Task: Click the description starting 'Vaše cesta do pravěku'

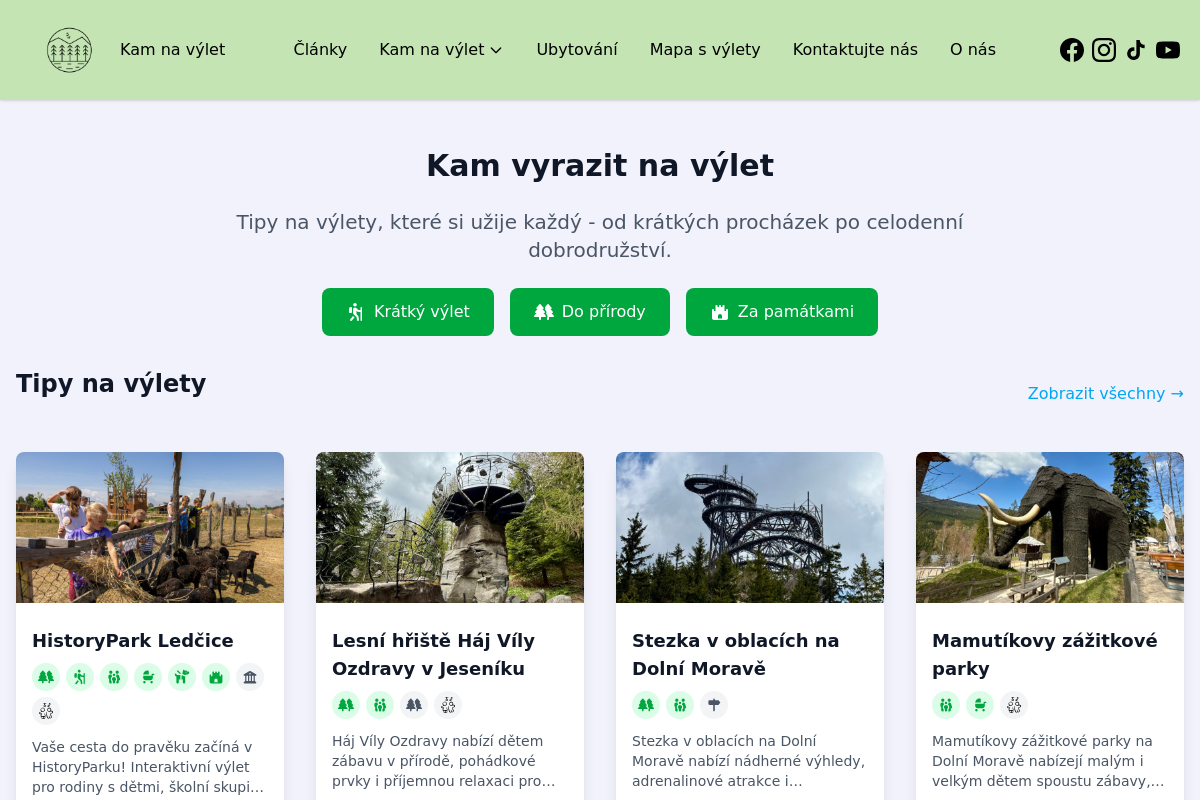Action: pos(150,767)
